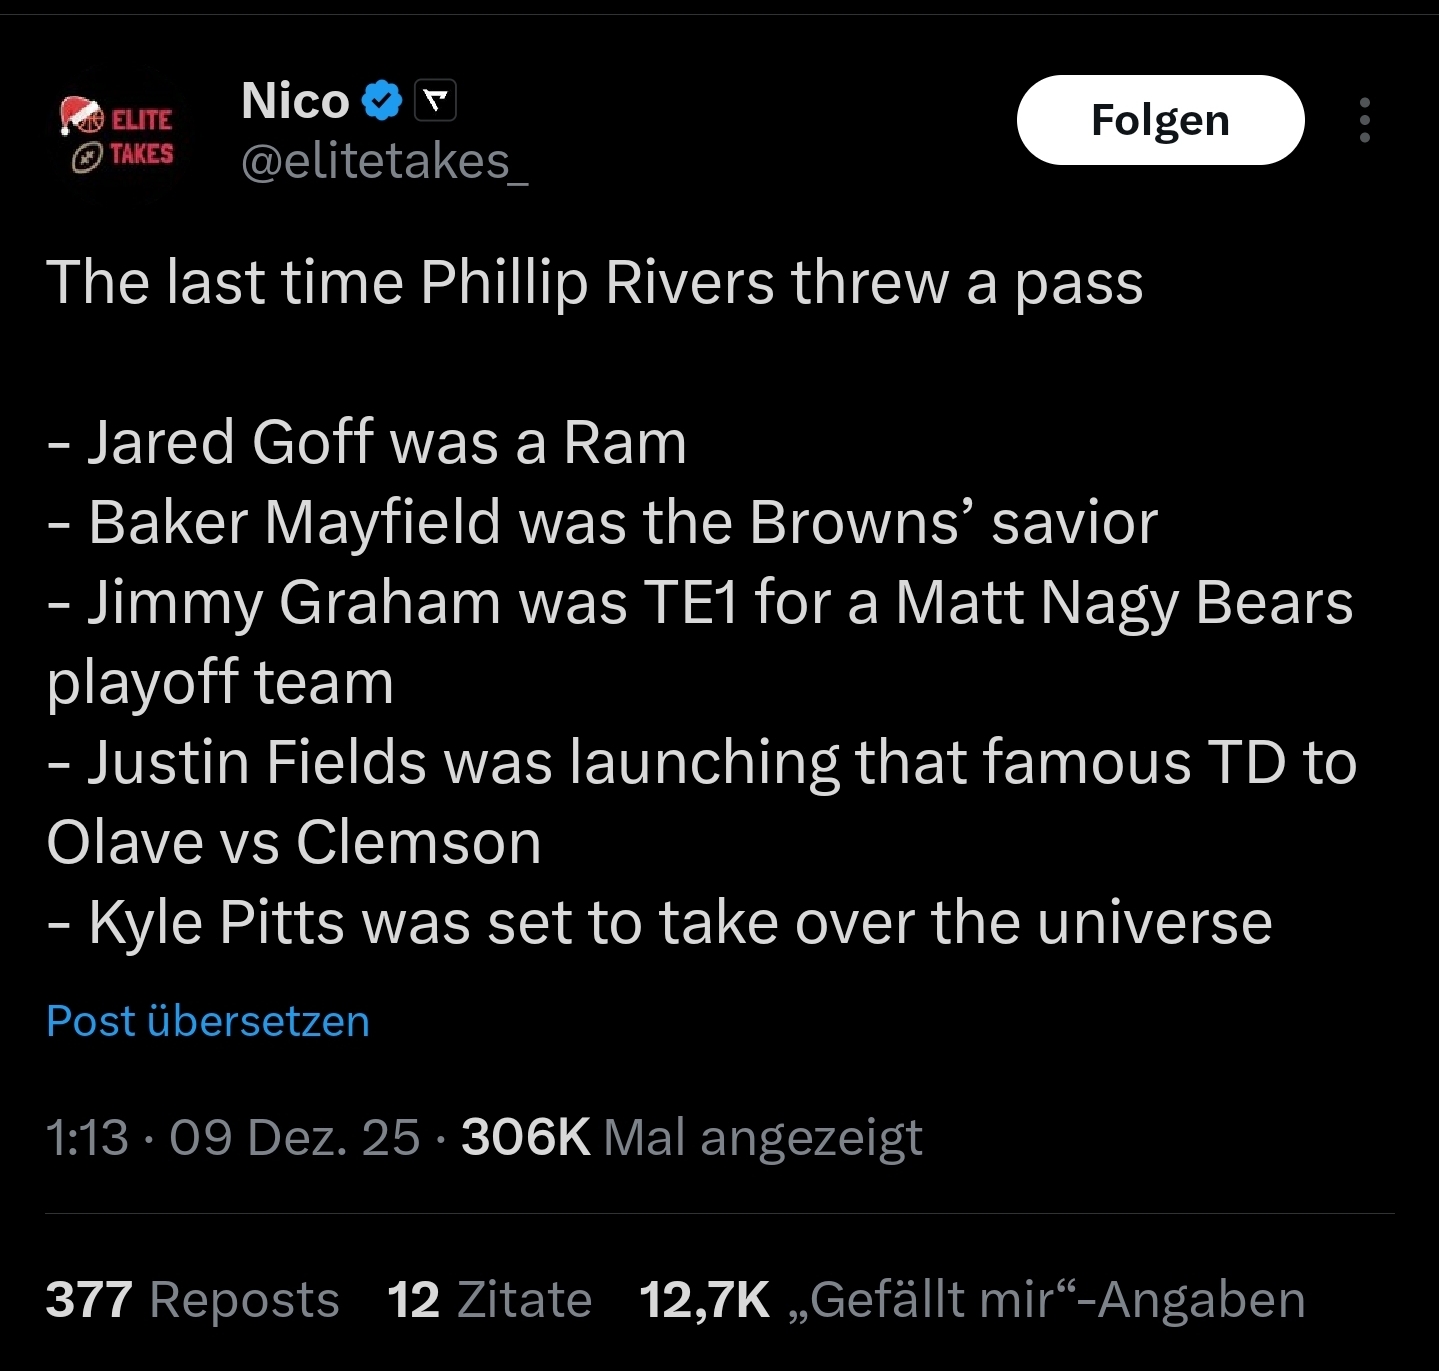Click the Jimmy Graham TE1 line

[700, 602]
